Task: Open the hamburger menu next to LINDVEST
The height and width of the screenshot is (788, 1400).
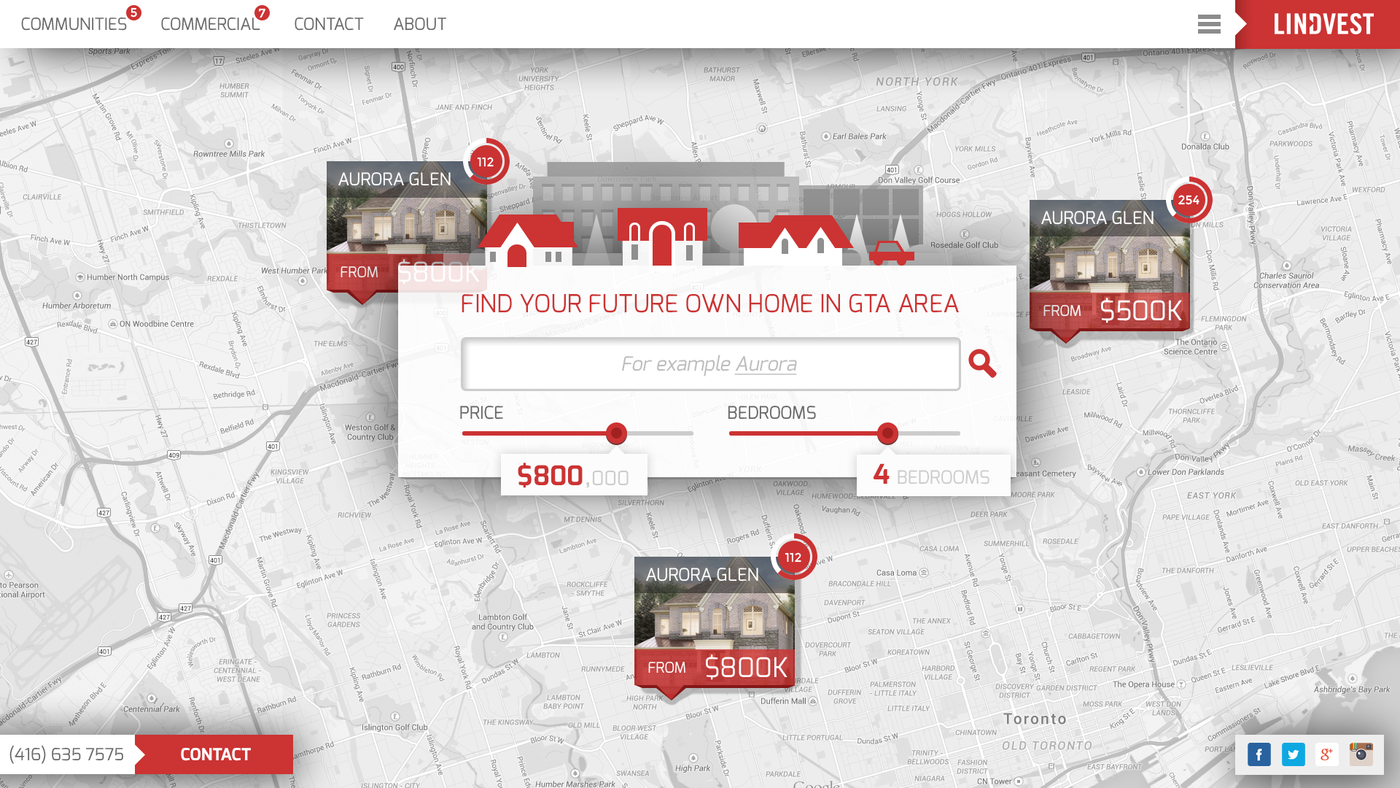Action: (x=1208, y=23)
